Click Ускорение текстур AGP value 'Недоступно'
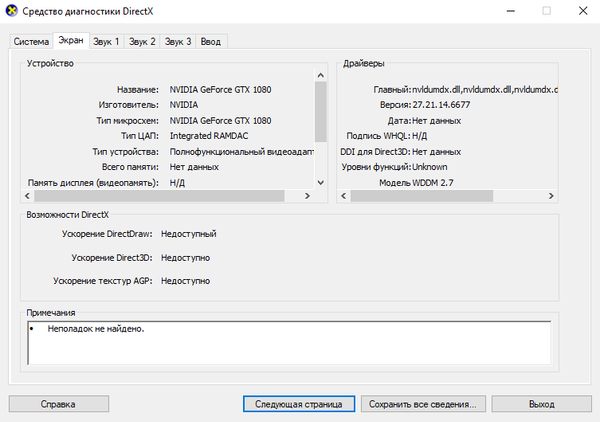Image resolution: width=600 pixels, height=422 pixels. [185, 281]
